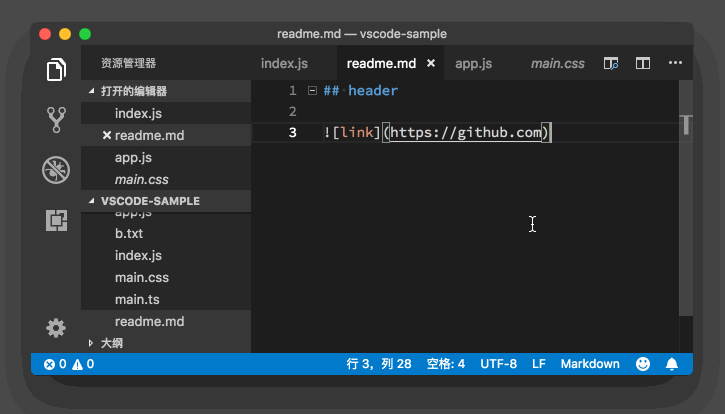Open notifications via the bell icon

click(x=672, y=364)
